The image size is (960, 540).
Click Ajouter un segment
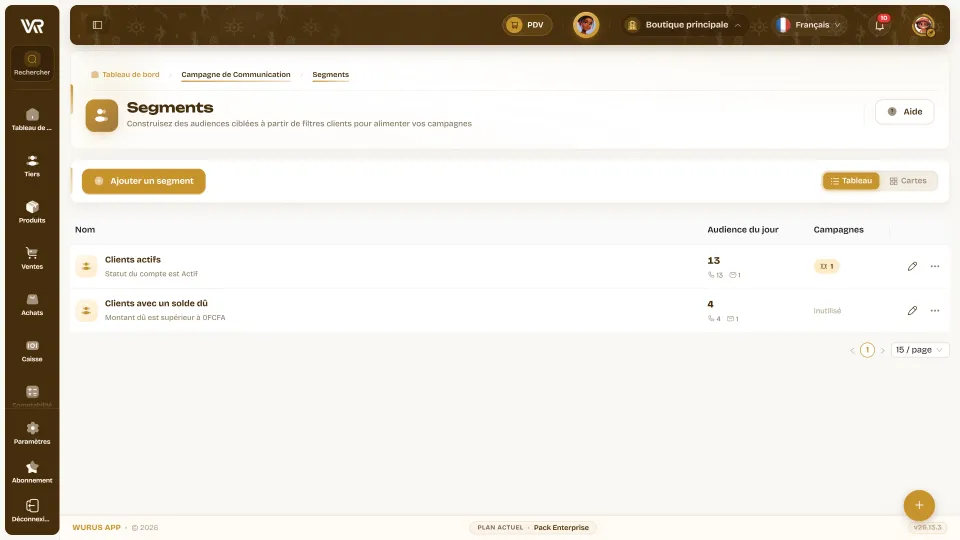pos(144,181)
